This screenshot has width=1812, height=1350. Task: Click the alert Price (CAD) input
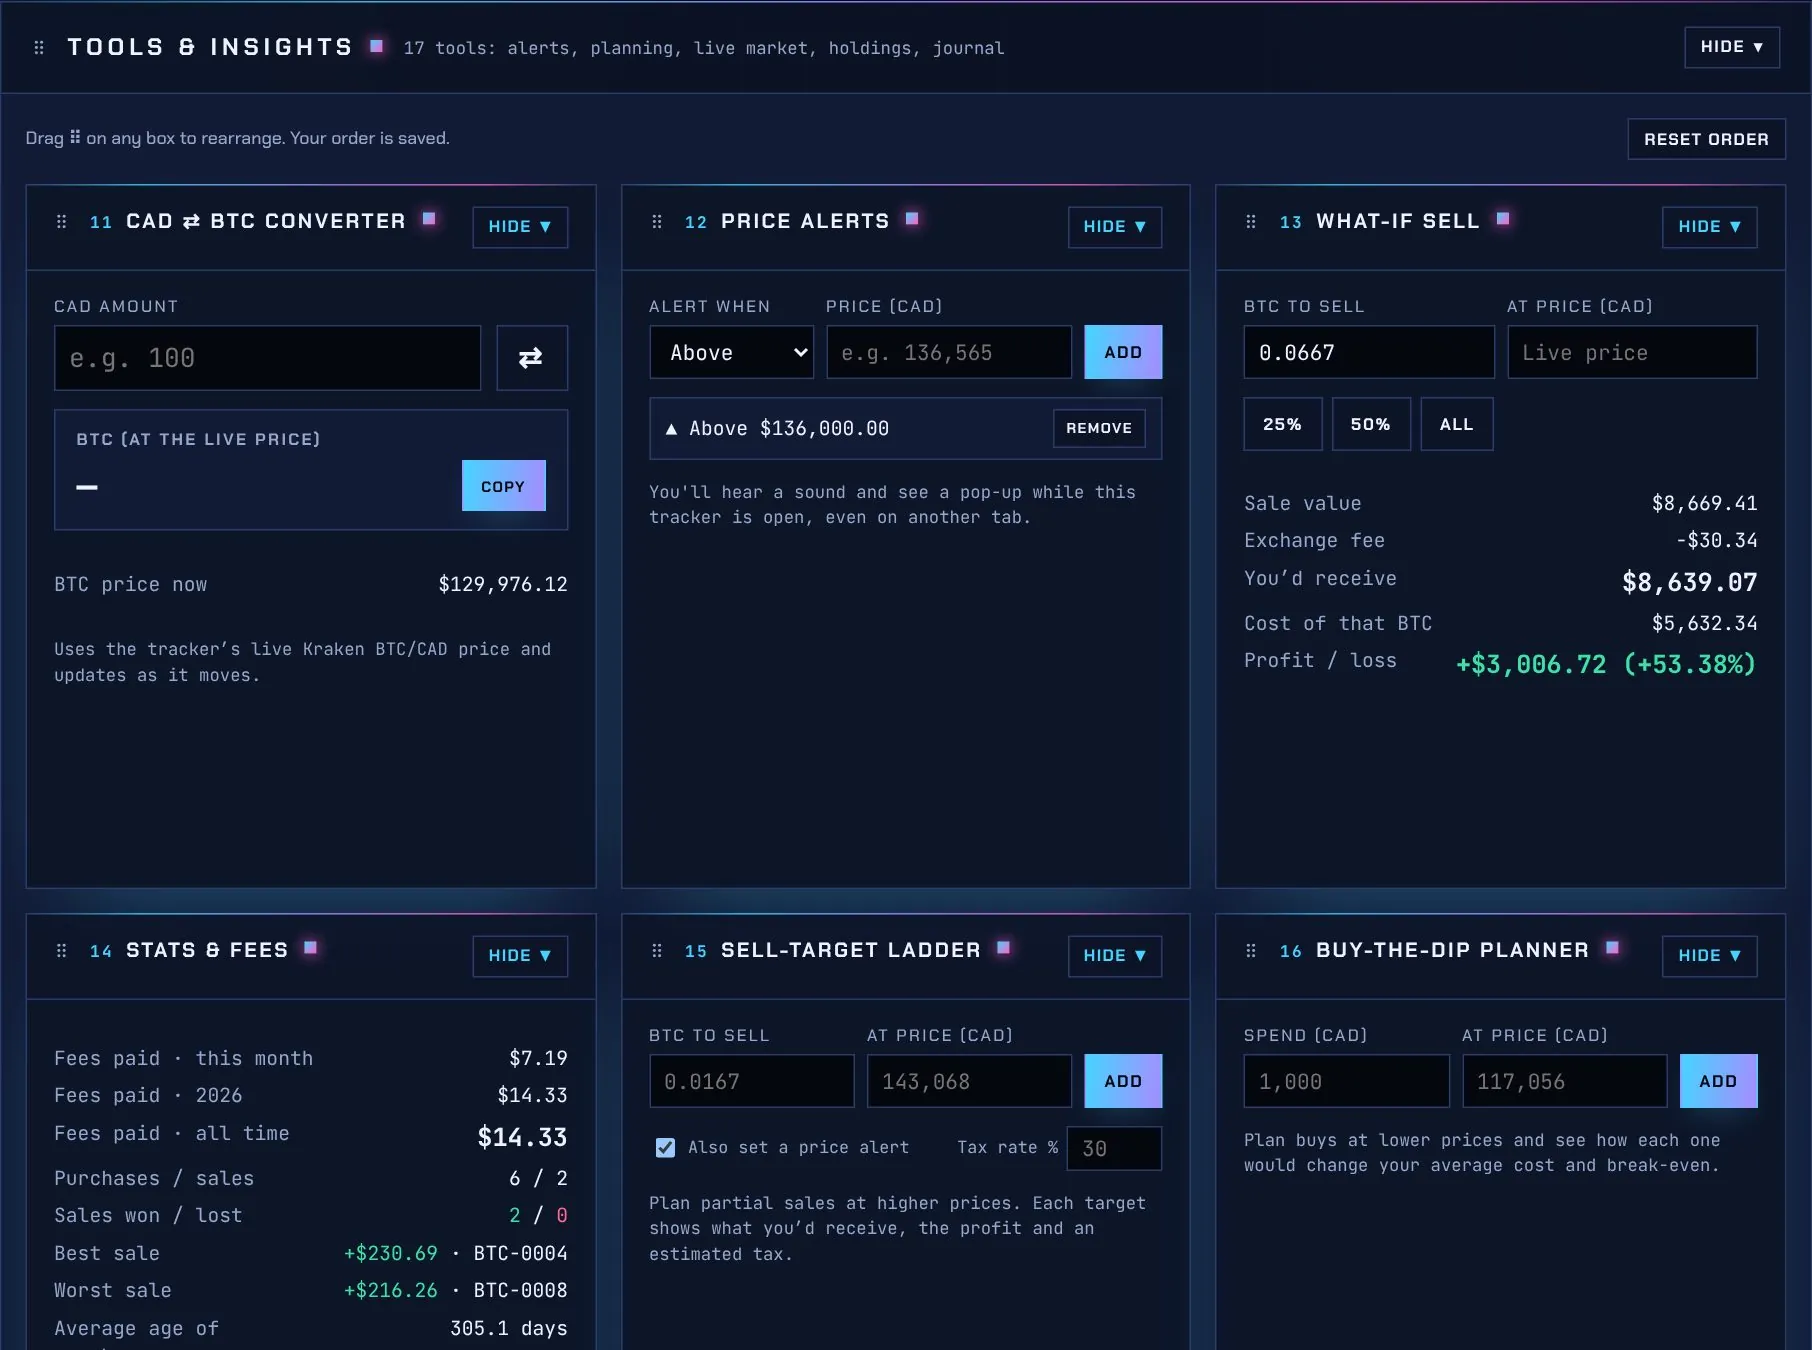(x=949, y=352)
